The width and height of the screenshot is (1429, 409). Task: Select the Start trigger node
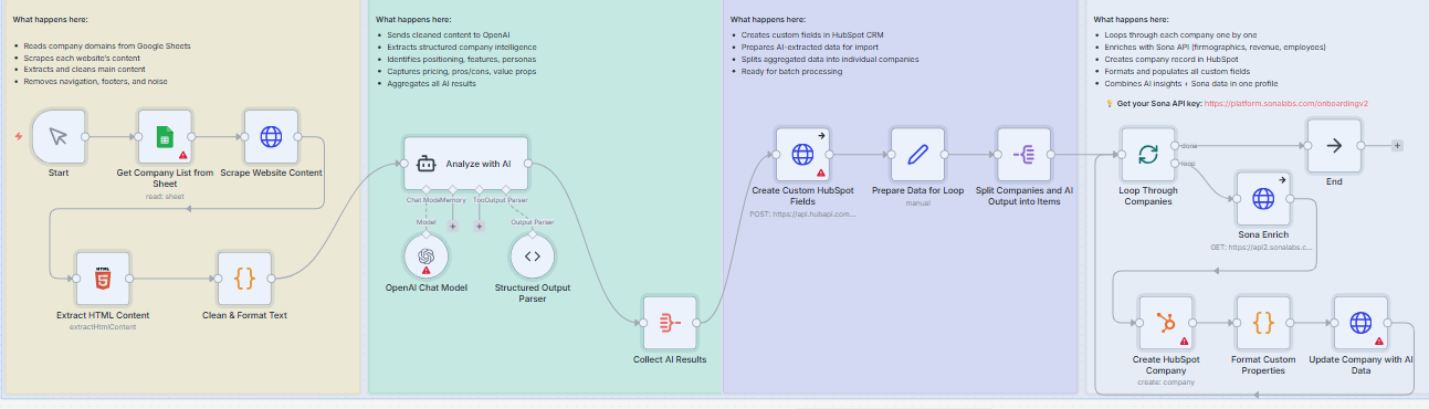click(x=58, y=137)
